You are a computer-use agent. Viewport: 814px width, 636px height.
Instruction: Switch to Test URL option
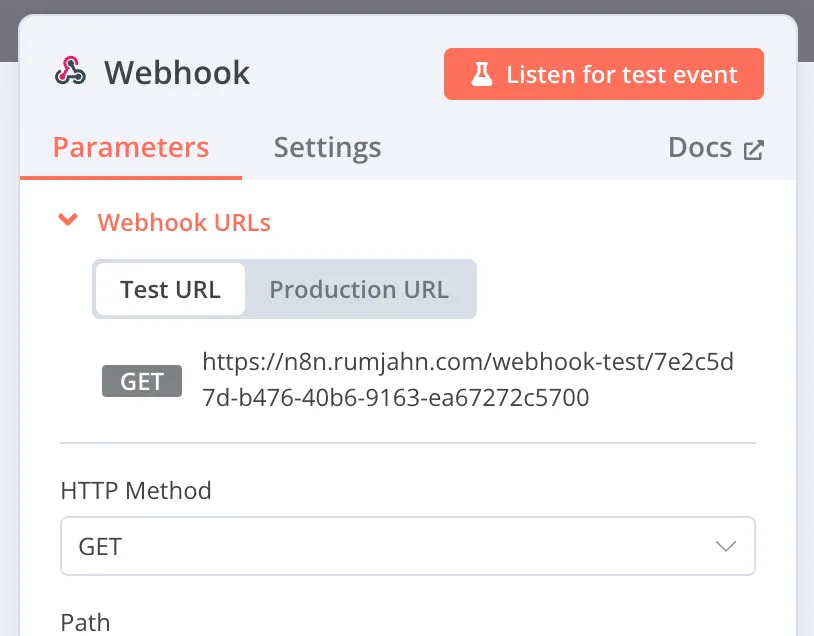[170, 290]
